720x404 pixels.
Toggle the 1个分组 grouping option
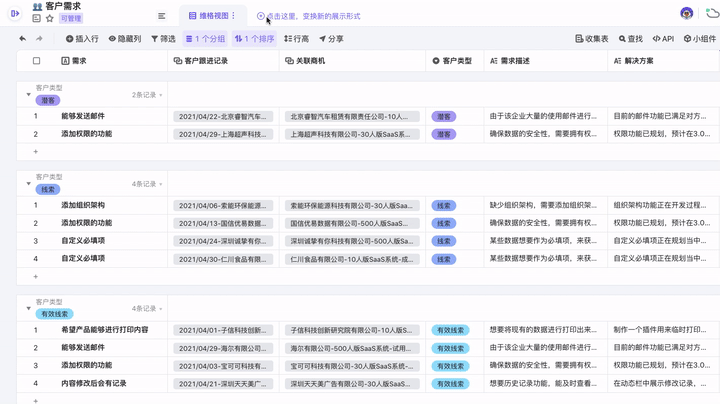click(205, 39)
